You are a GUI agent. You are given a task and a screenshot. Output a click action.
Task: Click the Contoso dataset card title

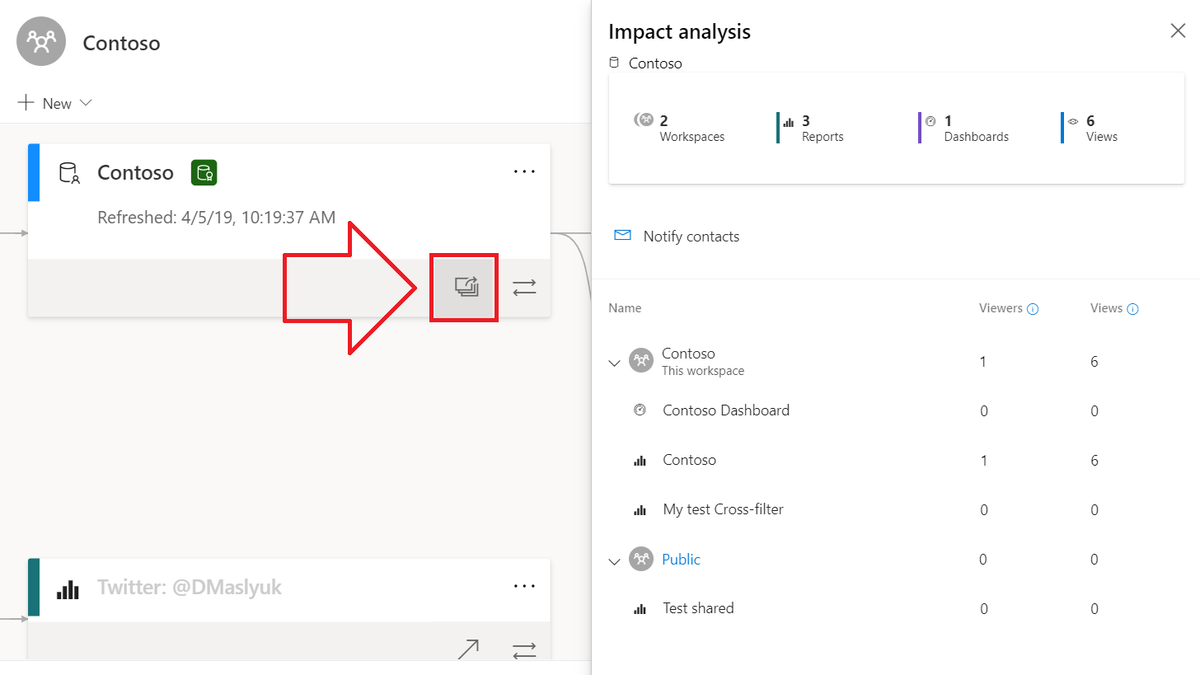(x=135, y=172)
